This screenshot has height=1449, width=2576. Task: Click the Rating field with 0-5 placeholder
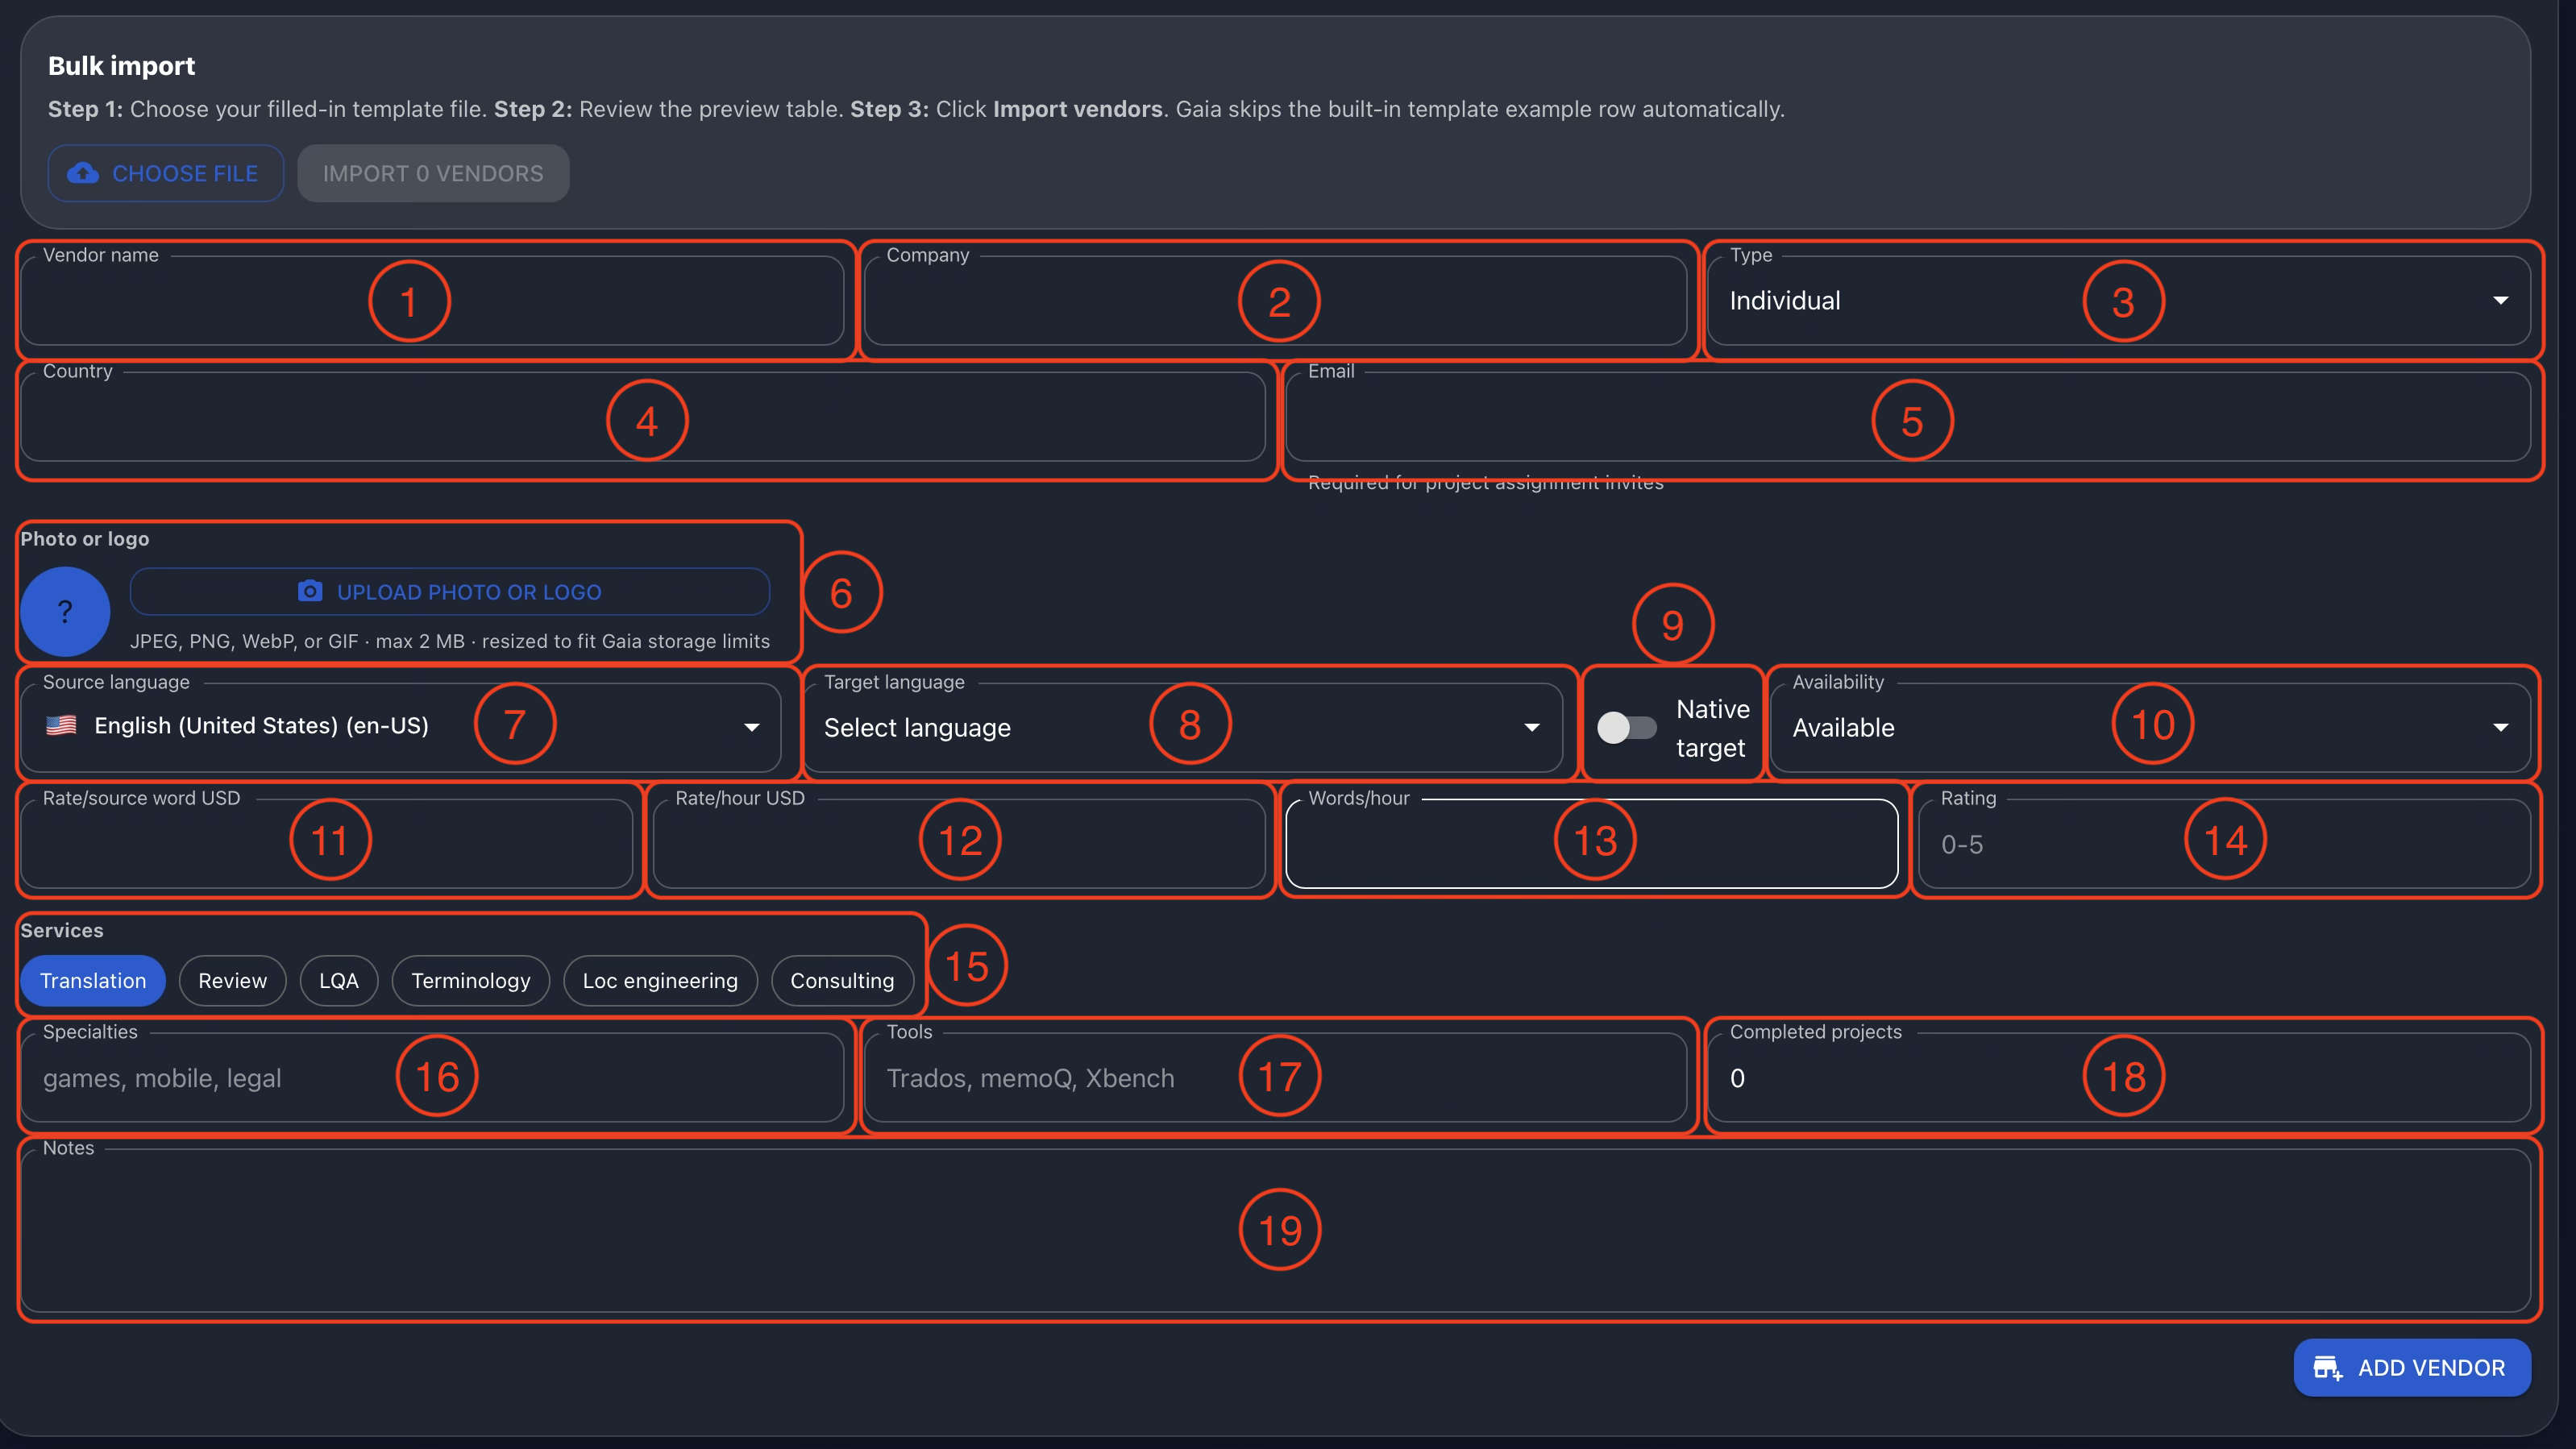click(2224, 843)
